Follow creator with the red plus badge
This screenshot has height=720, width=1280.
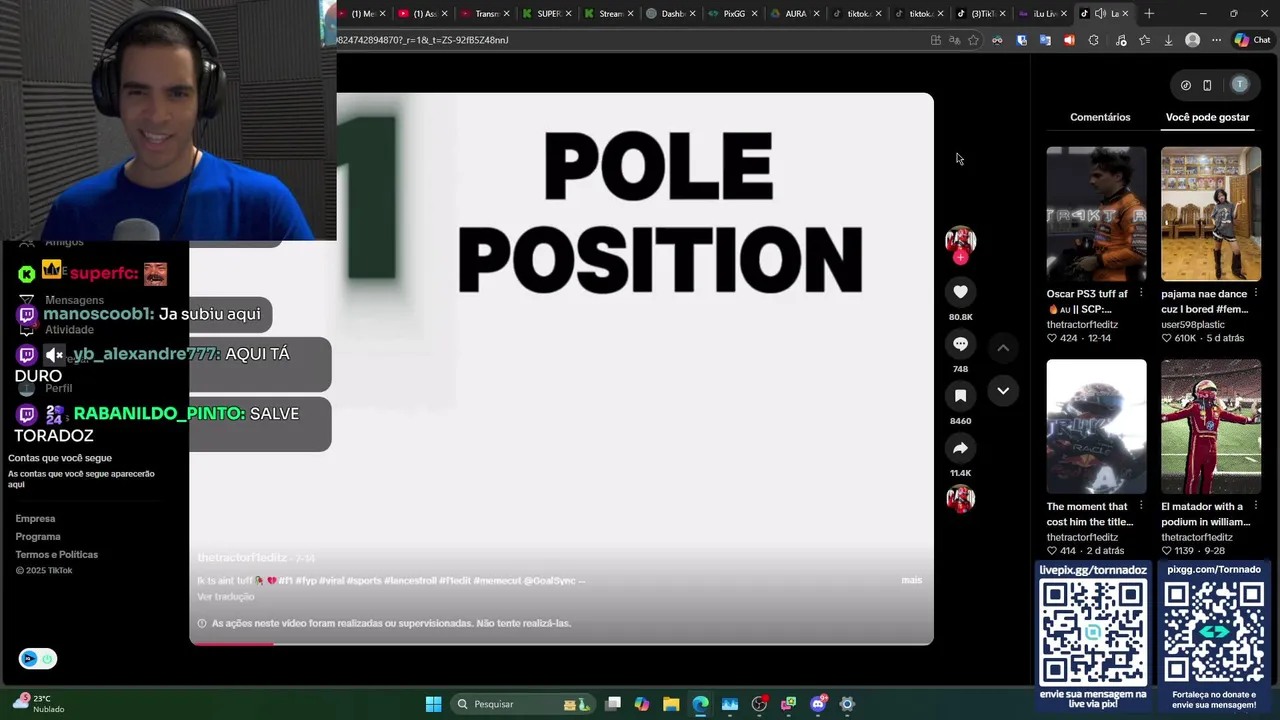960,258
